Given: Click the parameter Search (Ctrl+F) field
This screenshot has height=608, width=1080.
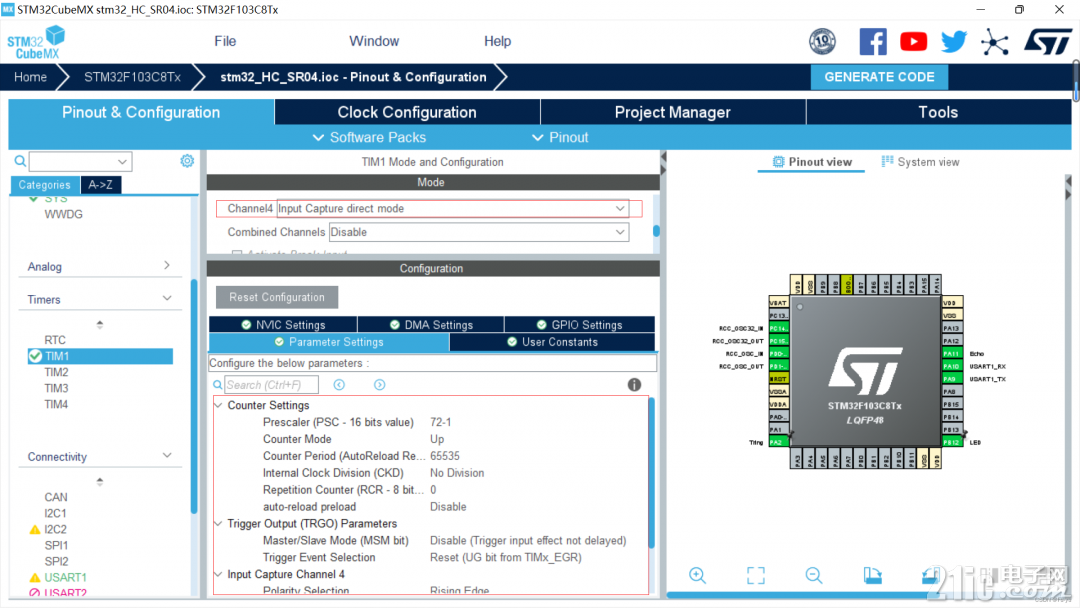Looking at the screenshot, I should [x=271, y=385].
